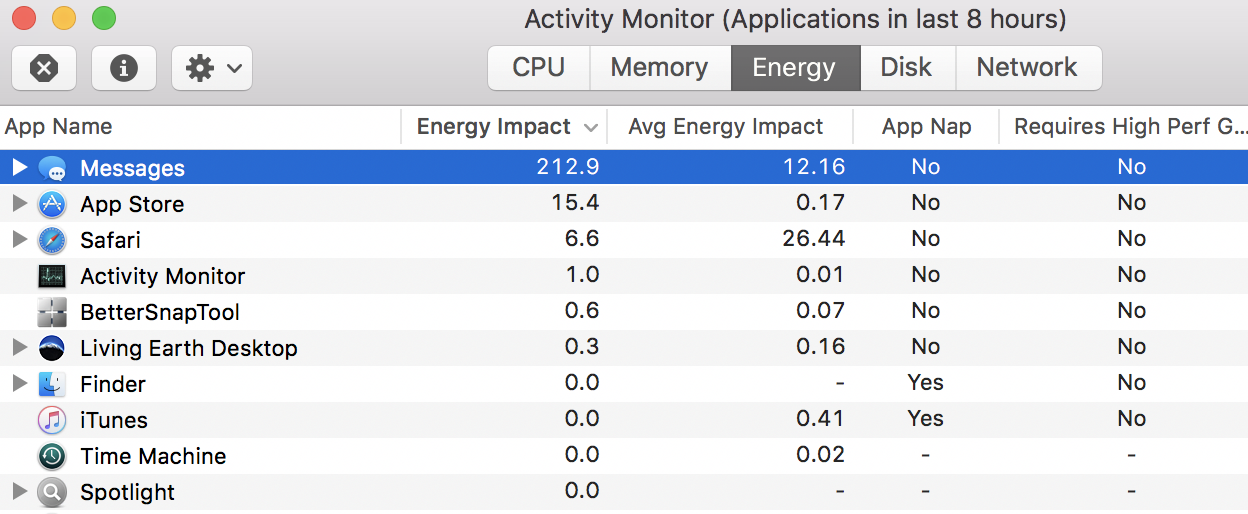Select the App Store row name
The height and width of the screenshot is (514, 1248).
tap(132, 204)
